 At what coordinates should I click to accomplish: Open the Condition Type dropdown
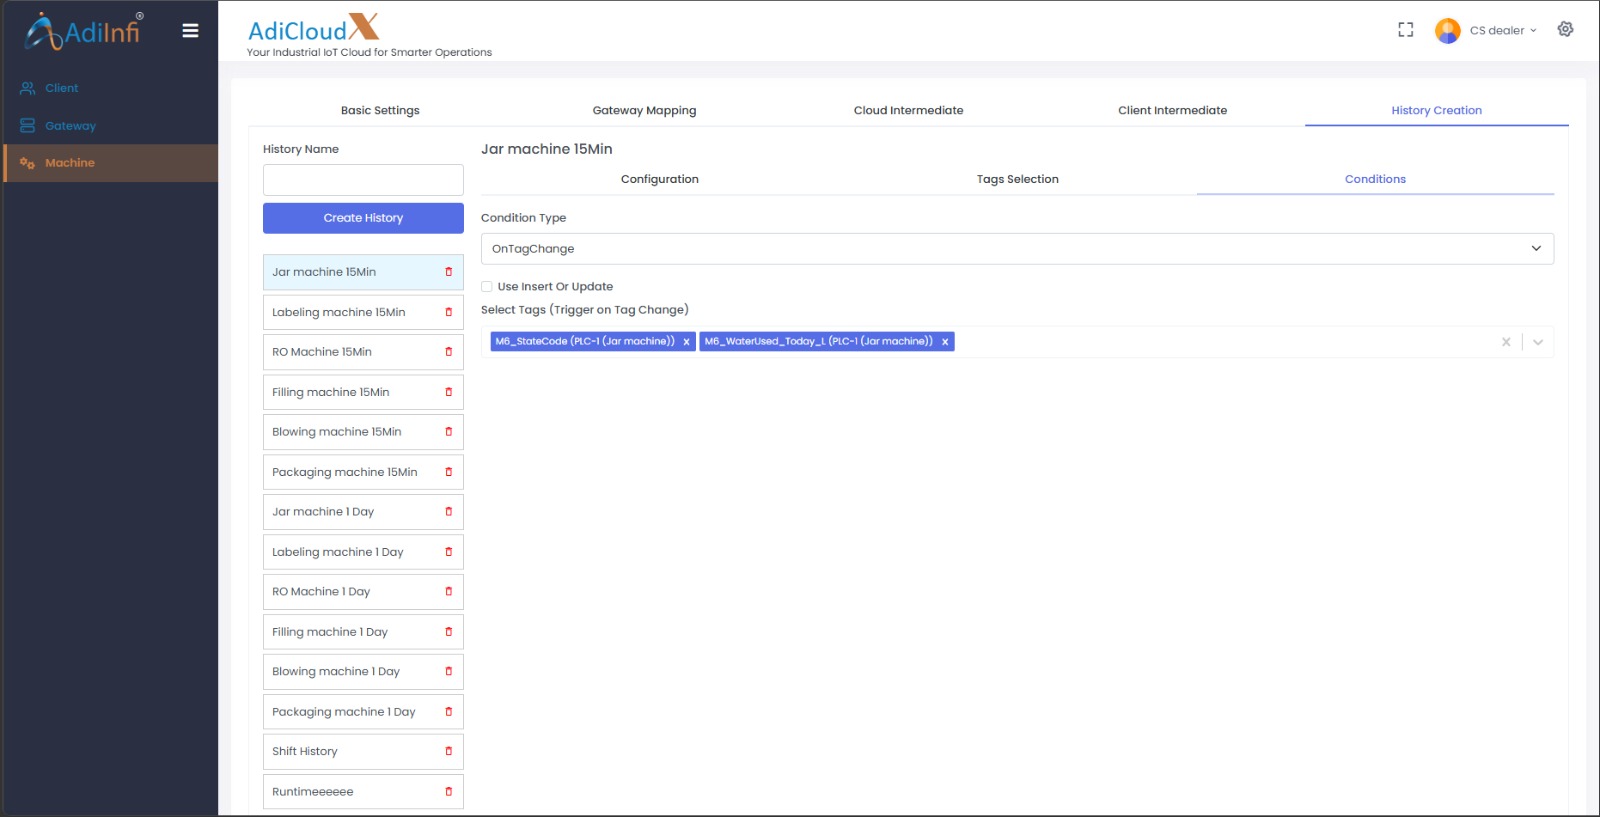pos(1016,249)
